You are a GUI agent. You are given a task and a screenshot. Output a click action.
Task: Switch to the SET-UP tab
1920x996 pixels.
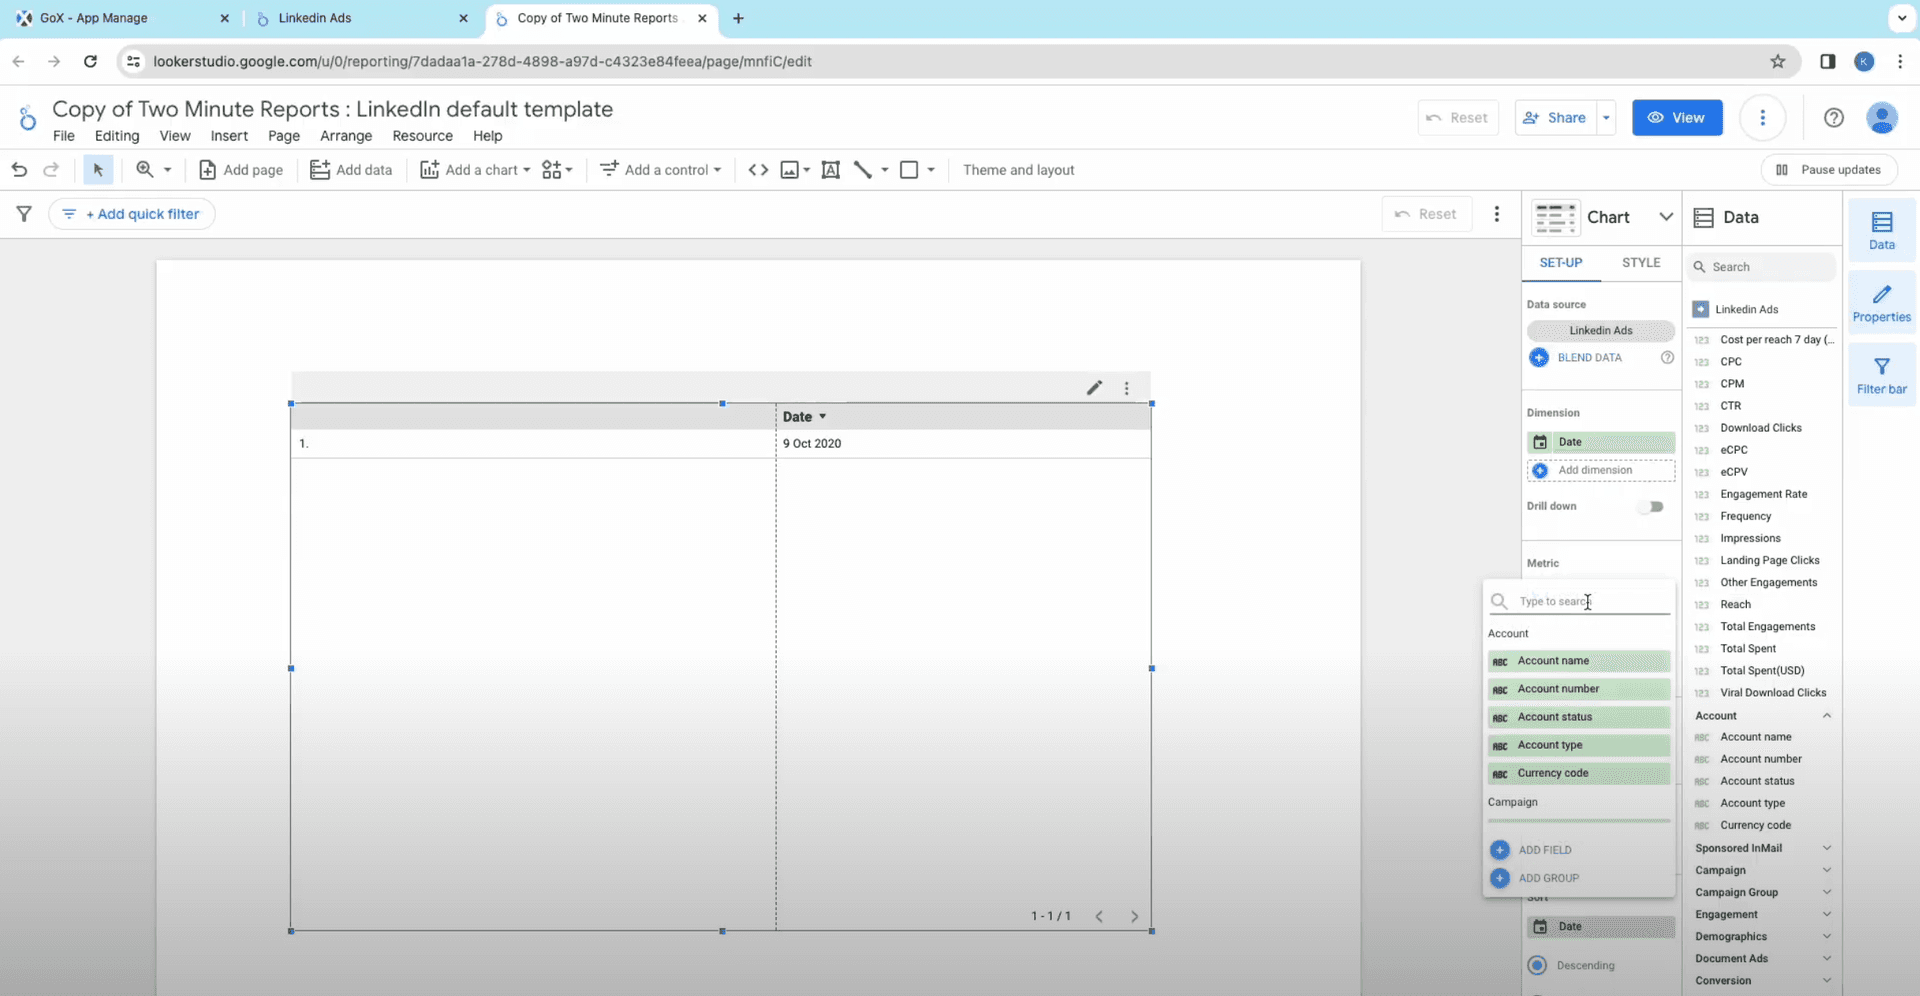click(1561, 263)
